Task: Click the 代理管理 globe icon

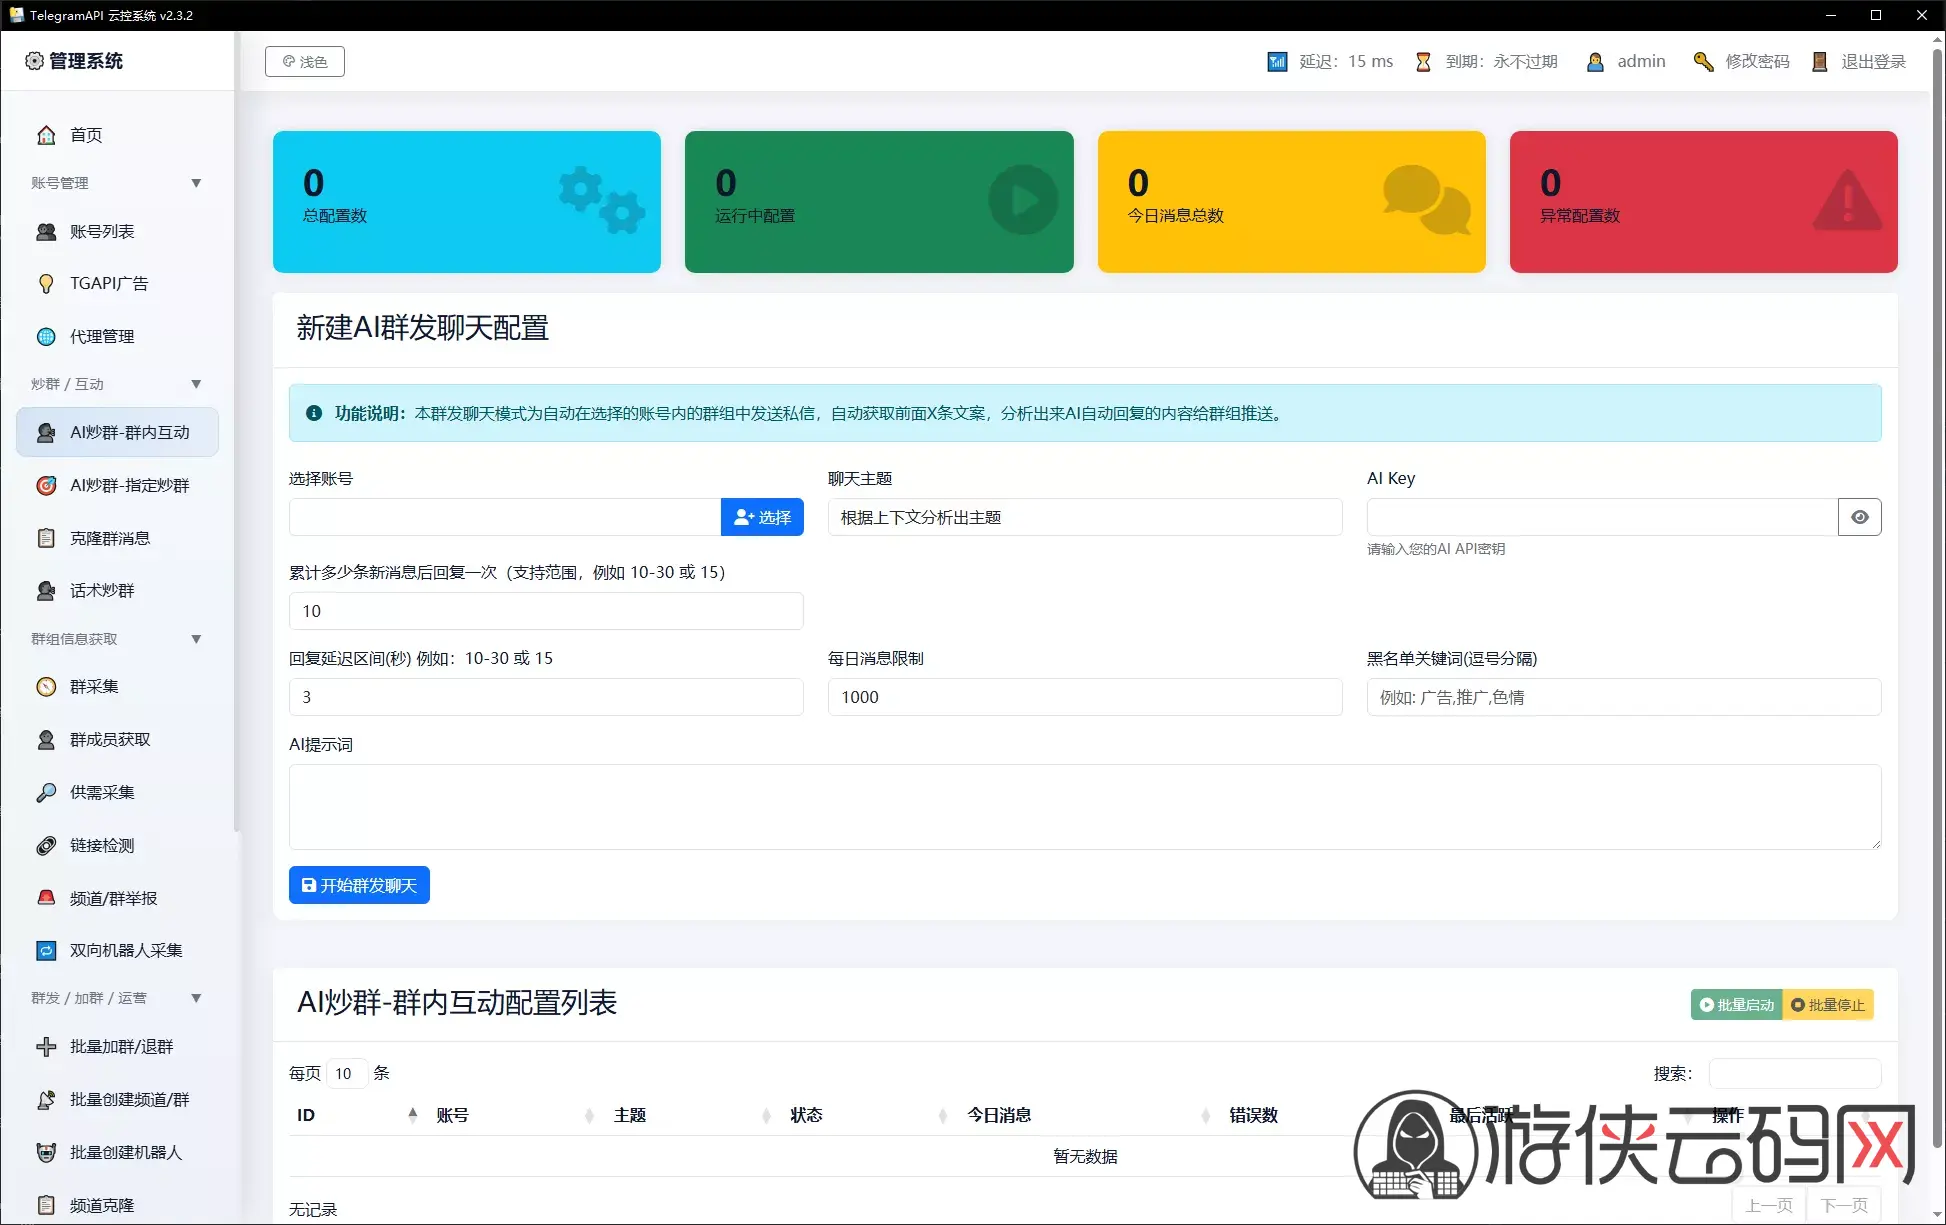Action: pyautogui.click(x=46, y=337)
